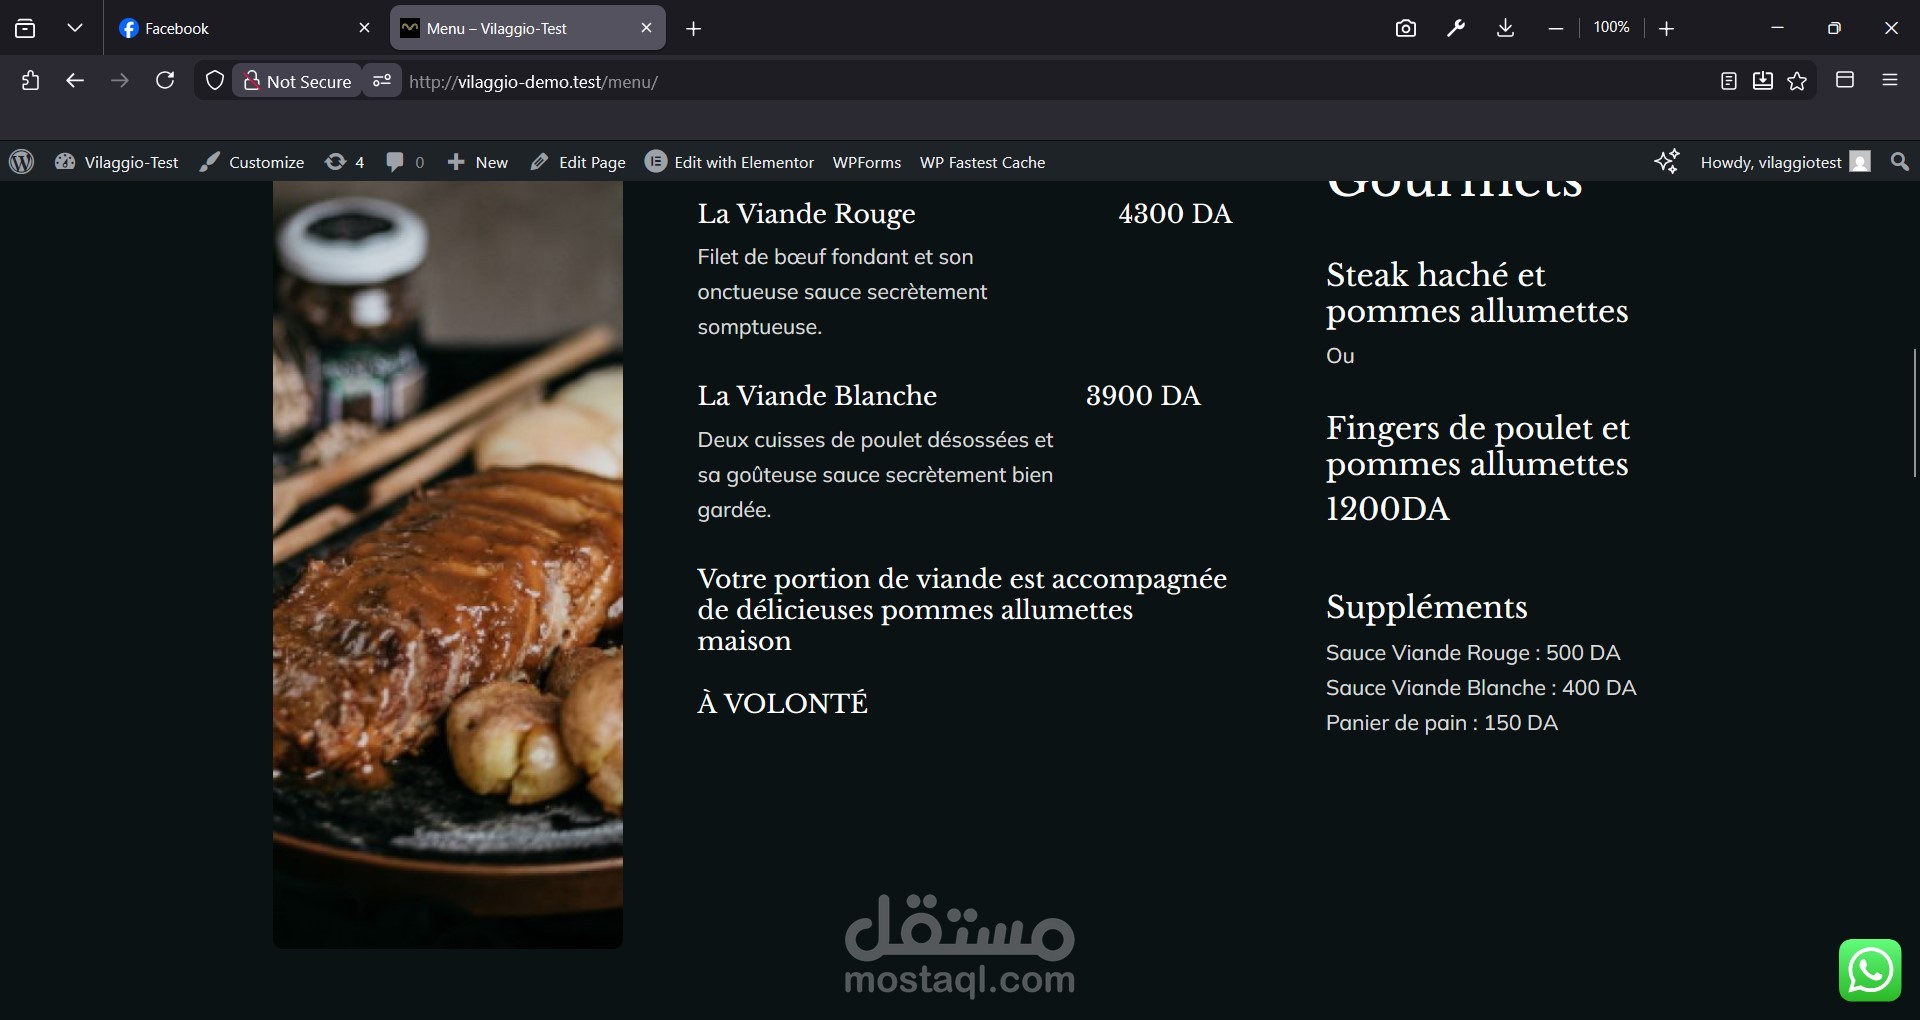
Task: Expand the New content admin menu
Action: tap(477, 162)
